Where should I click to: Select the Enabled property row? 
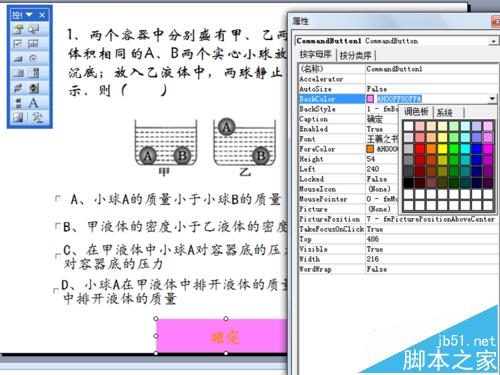(349, 129)
